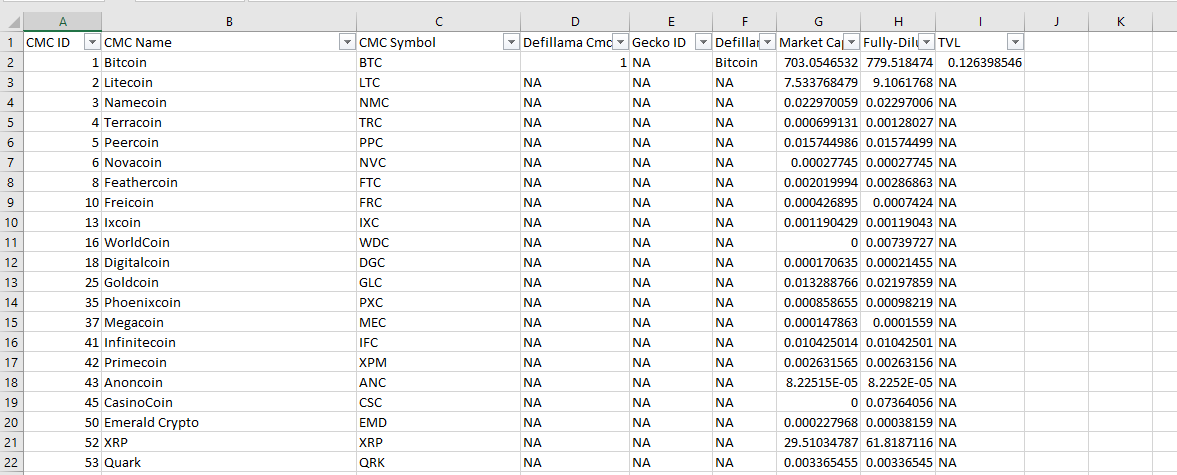Click market cap value 29.51034787
Viewport: 1177px width, 475px height.
pyautogui.click(x=819, y=443)
